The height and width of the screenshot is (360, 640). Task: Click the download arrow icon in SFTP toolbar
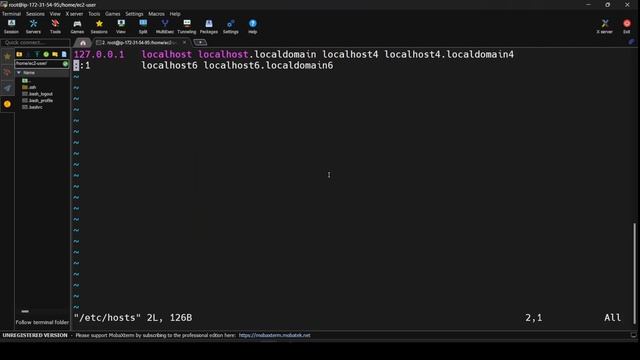28,54
